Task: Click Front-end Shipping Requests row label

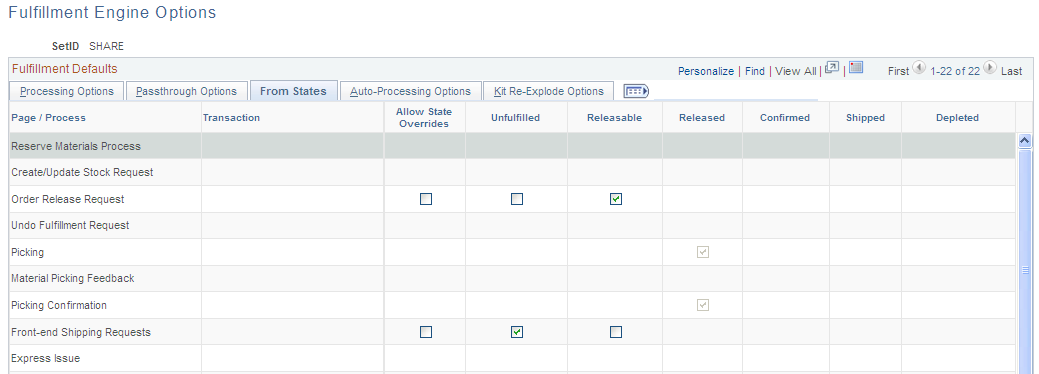Action: tap(81, 332)
